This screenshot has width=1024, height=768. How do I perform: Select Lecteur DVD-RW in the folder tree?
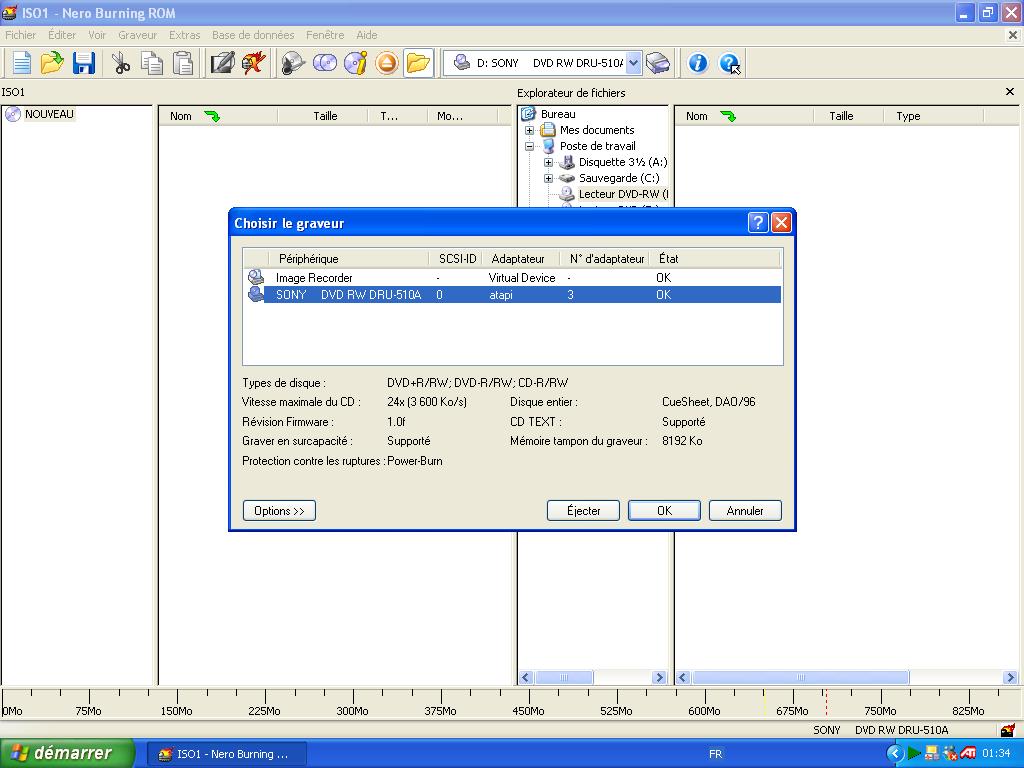623,194
